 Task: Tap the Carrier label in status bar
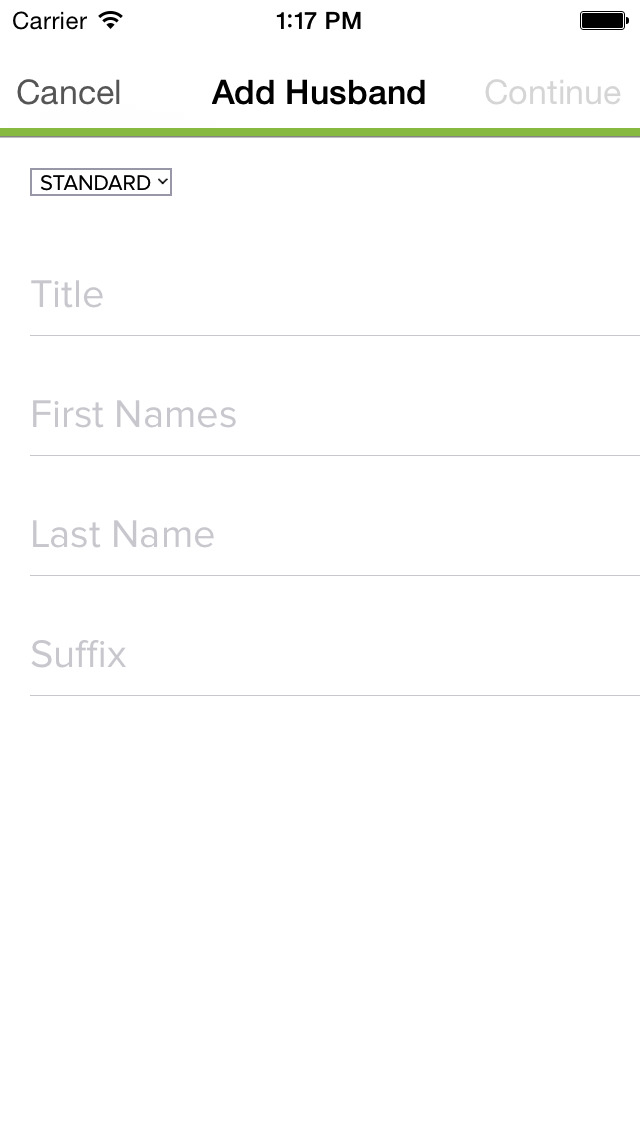tap(49, 21)
